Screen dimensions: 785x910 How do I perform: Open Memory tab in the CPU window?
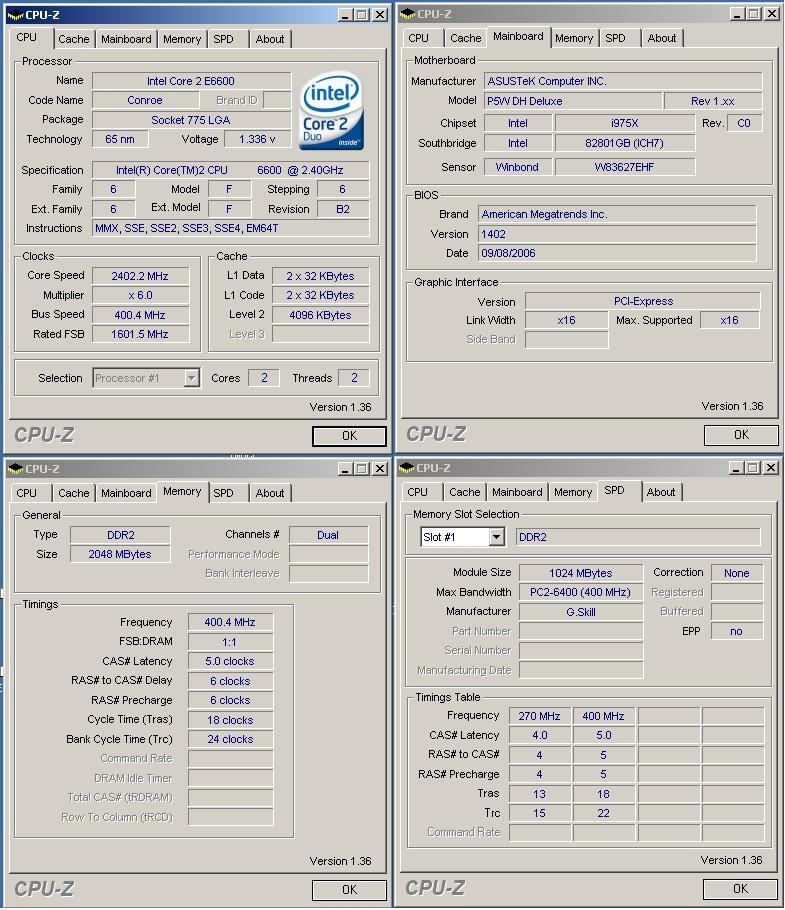[182, 39]
